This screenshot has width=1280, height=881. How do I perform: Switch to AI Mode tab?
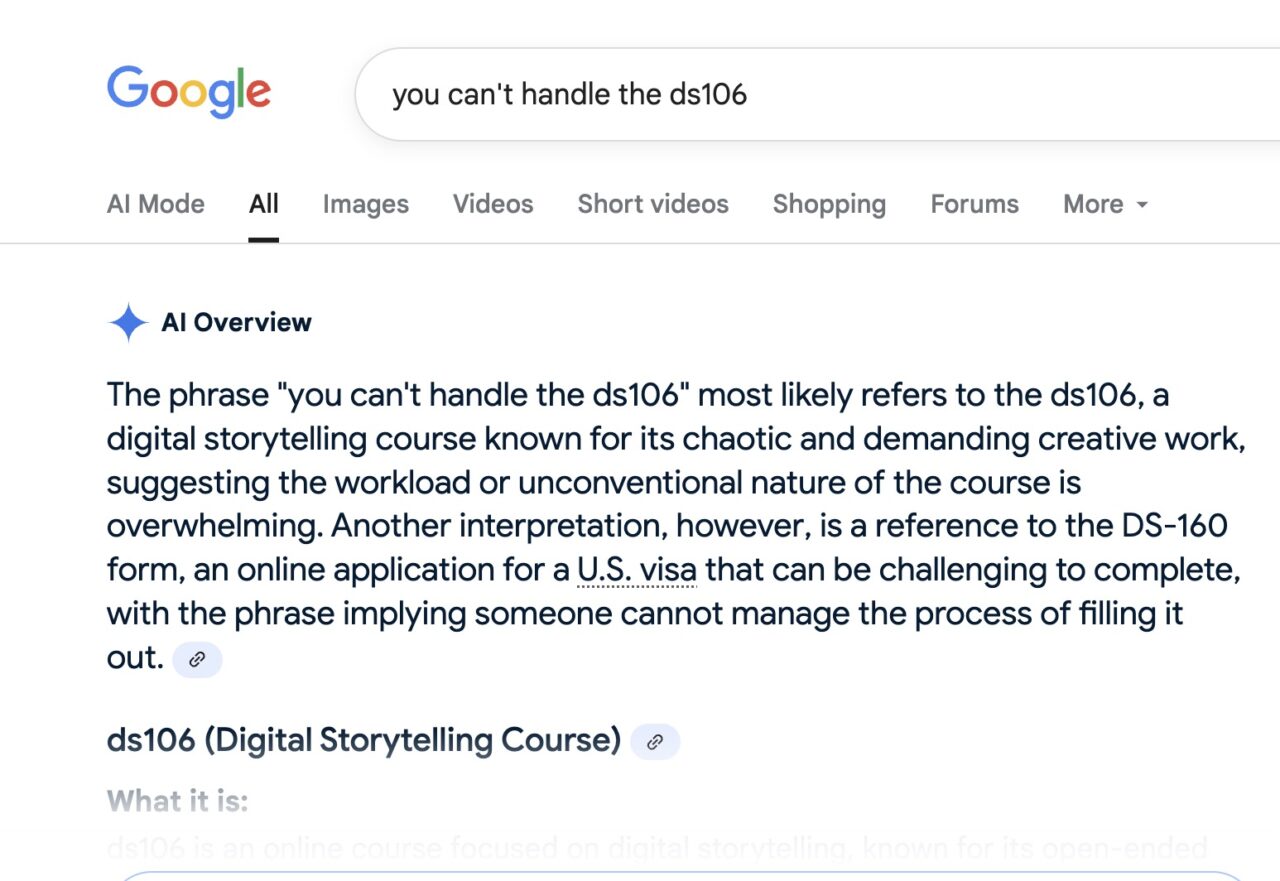(x=156, y=204)
